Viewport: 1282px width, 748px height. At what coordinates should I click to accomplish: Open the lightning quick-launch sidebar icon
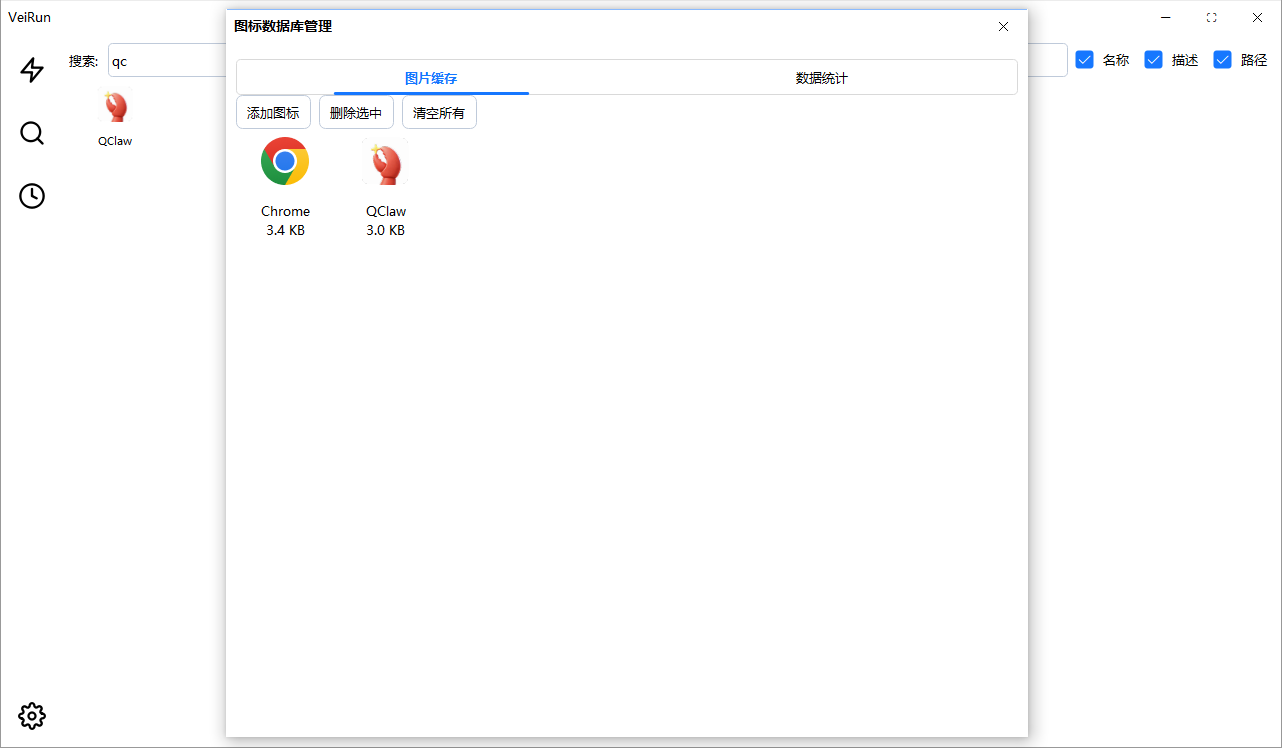[x=32, y=70]
